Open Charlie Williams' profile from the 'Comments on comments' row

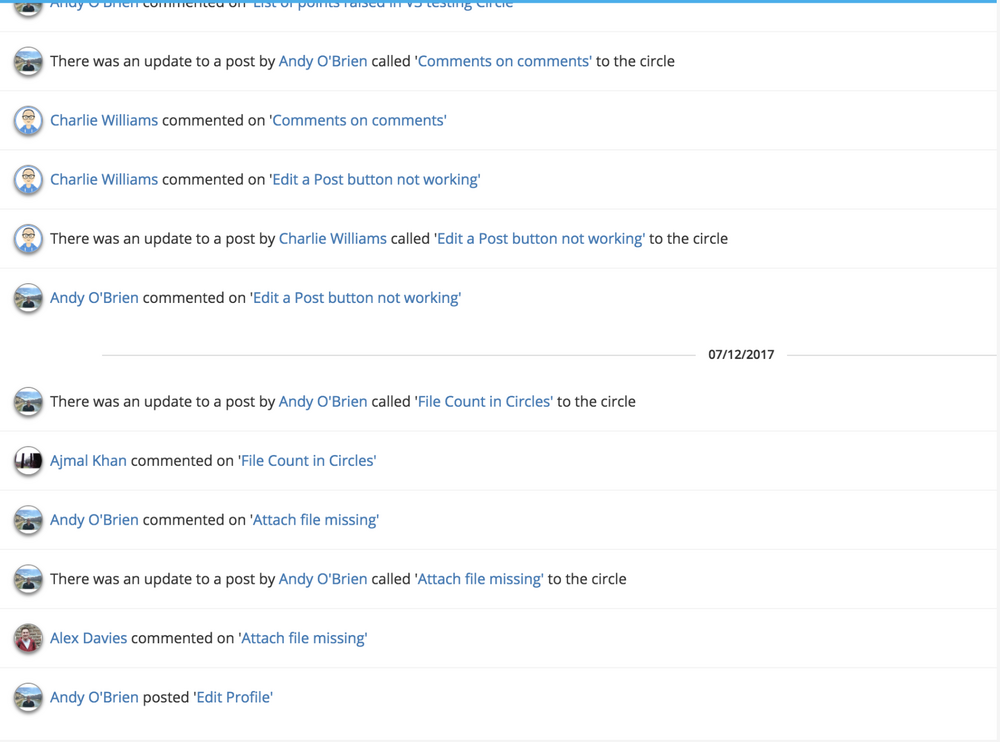(x=104, y=121)
